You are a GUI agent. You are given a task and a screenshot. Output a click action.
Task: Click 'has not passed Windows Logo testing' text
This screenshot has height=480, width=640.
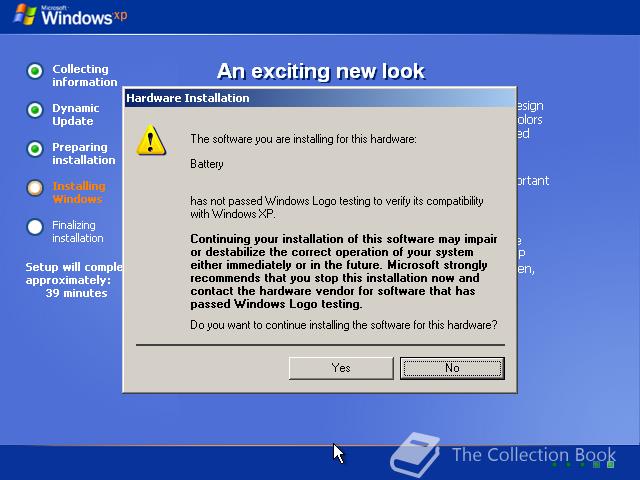click(x=337, y=207)
